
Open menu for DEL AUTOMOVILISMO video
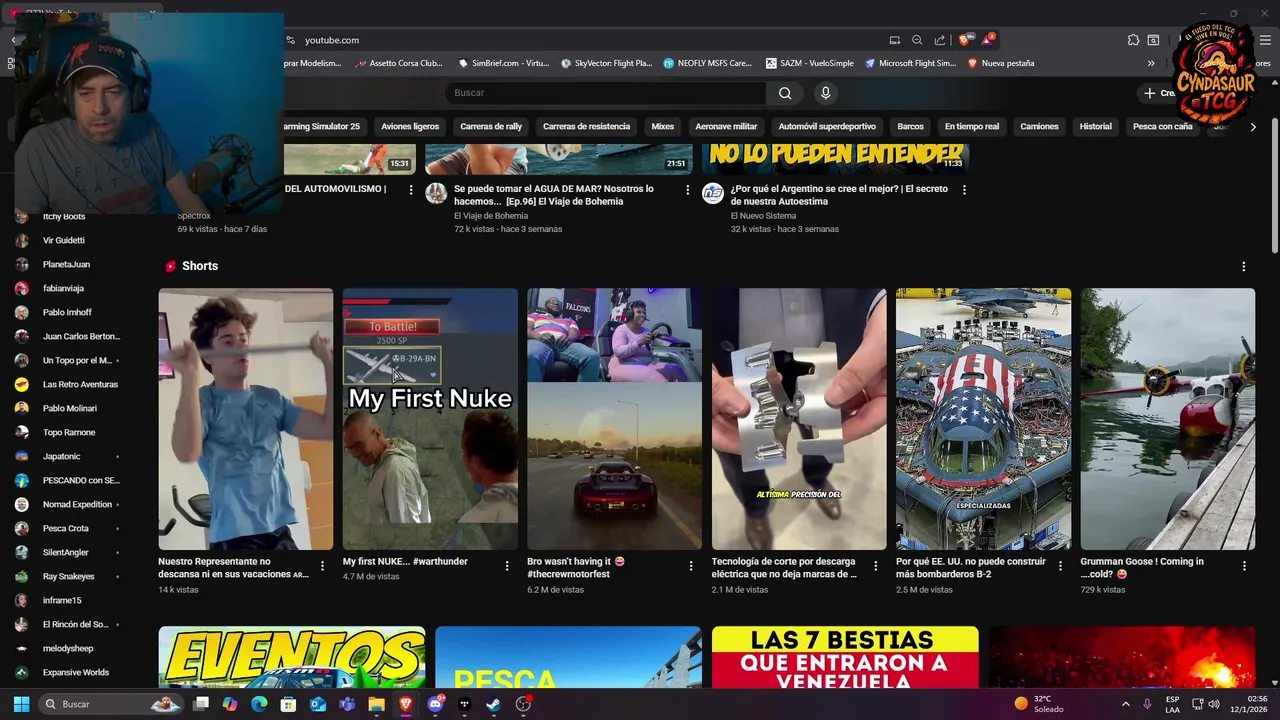pos(411,189)
